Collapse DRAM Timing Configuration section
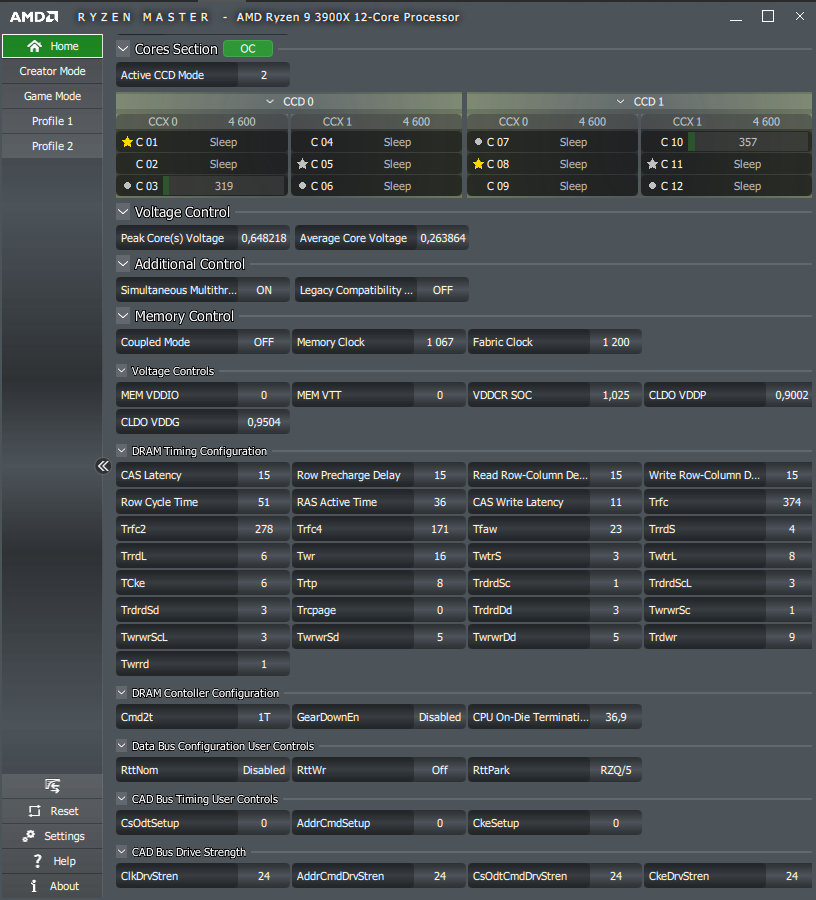816x900 pixels. pos(122,451)
